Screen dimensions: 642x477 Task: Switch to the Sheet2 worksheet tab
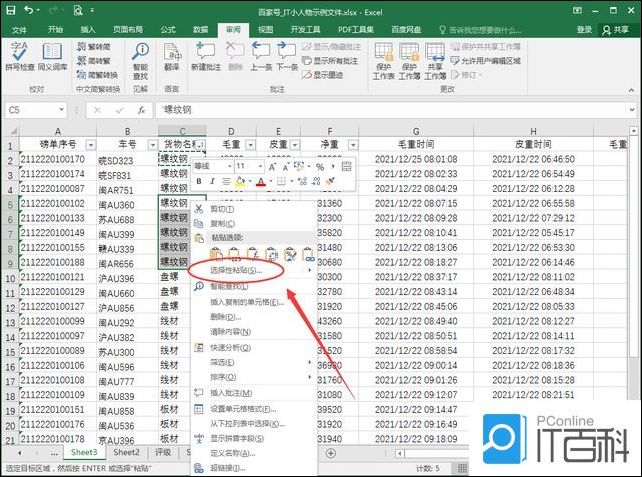pos(126,452)
